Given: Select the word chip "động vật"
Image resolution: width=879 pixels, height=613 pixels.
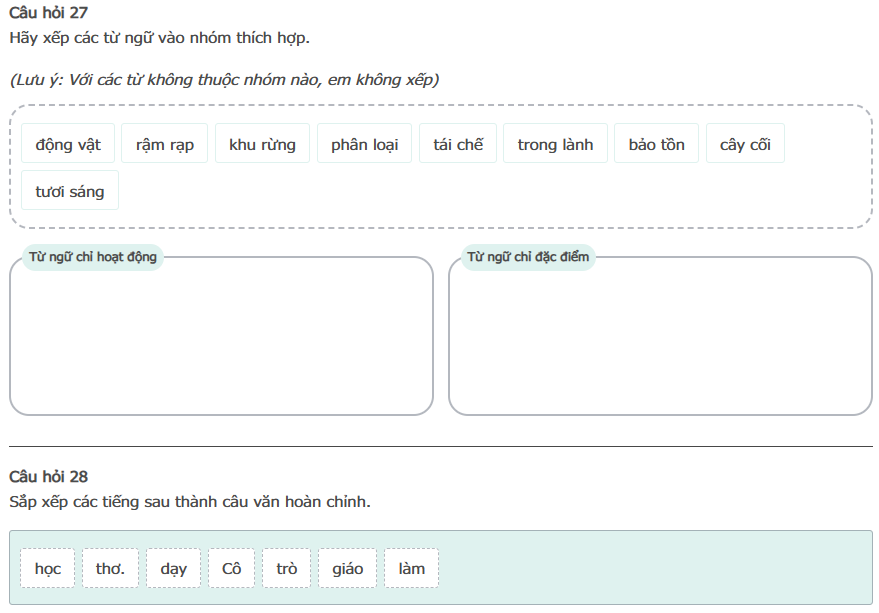Looking at the screenshot, I should pos(68,144).
